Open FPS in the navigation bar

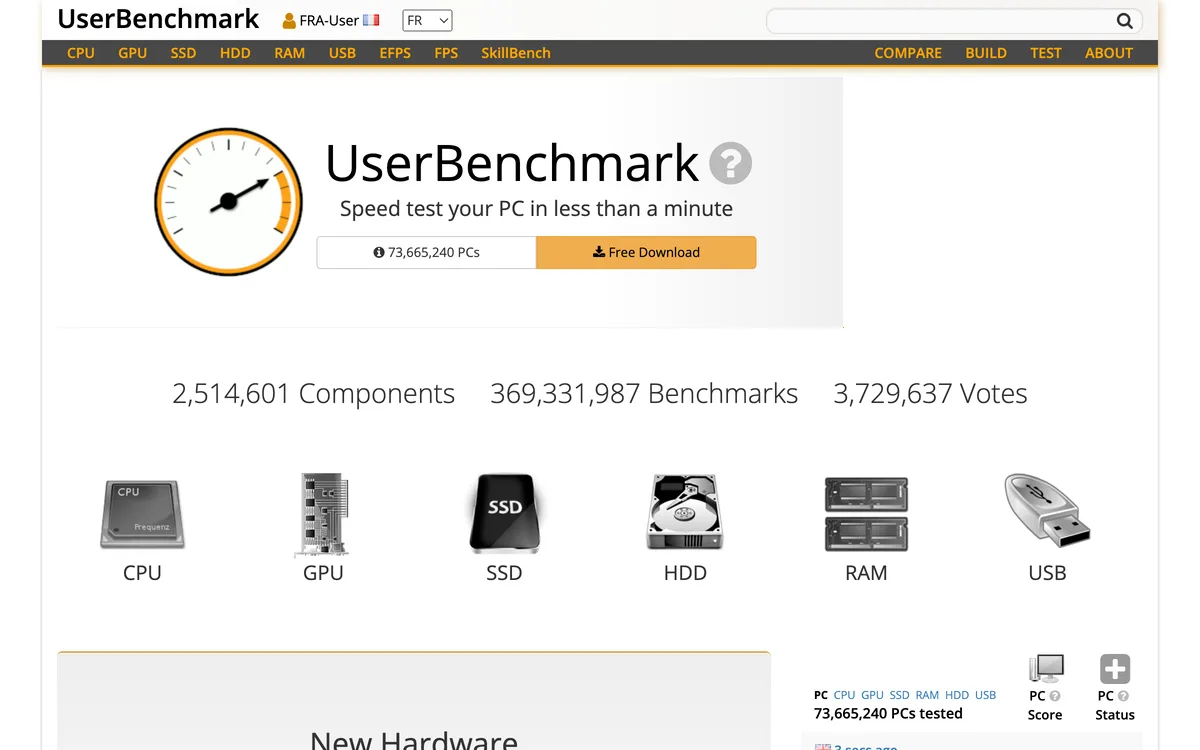click(446, 53)
